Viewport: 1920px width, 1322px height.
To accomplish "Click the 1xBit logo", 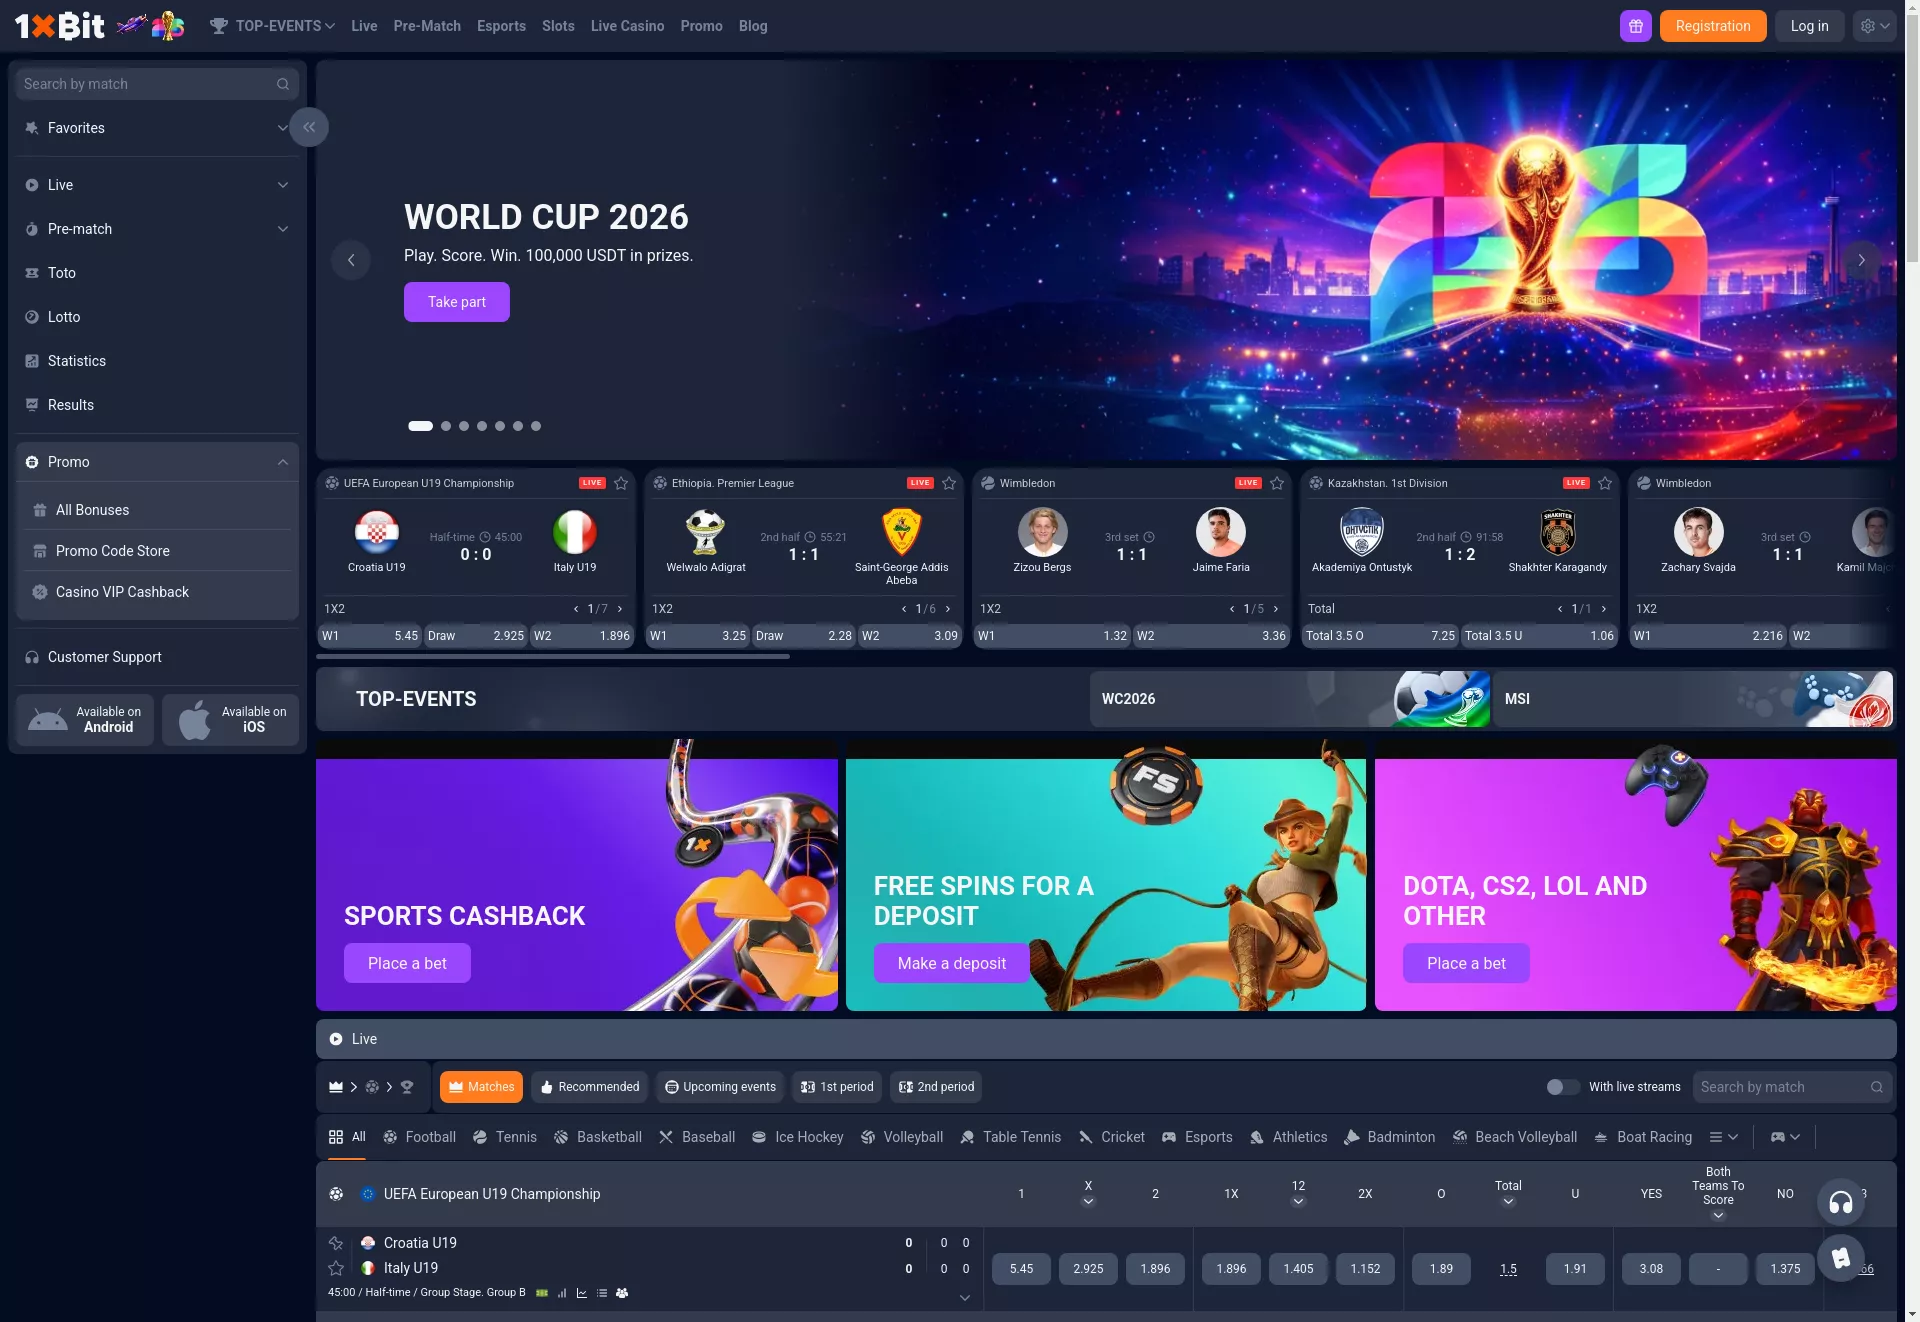I will tap(60, 26).
